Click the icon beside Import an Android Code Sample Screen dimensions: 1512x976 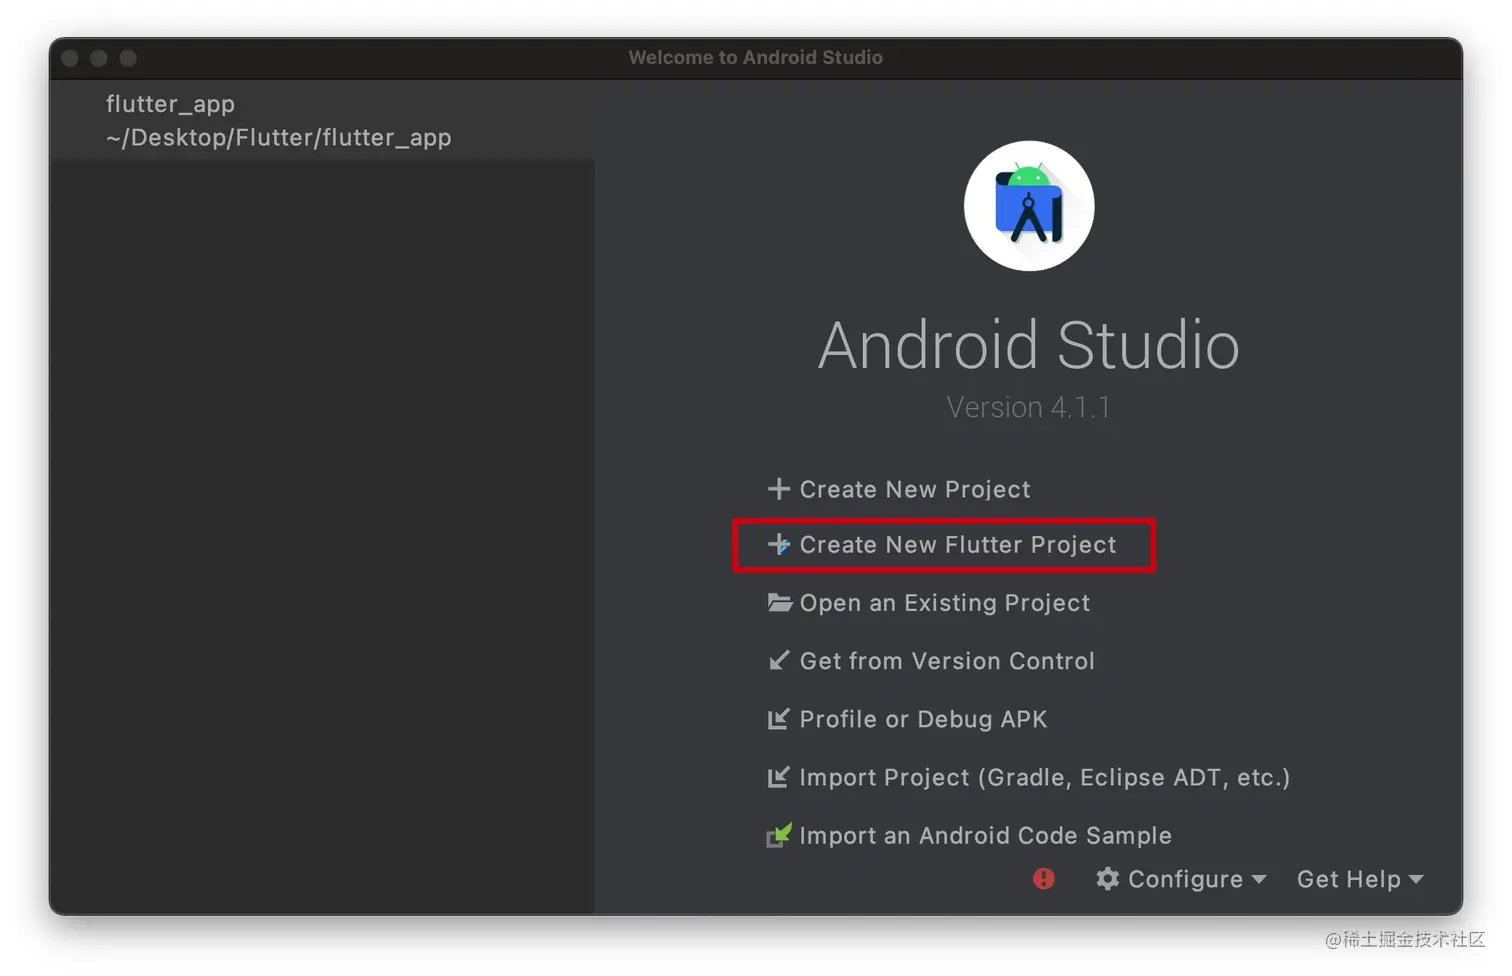[x=778, y=835]
